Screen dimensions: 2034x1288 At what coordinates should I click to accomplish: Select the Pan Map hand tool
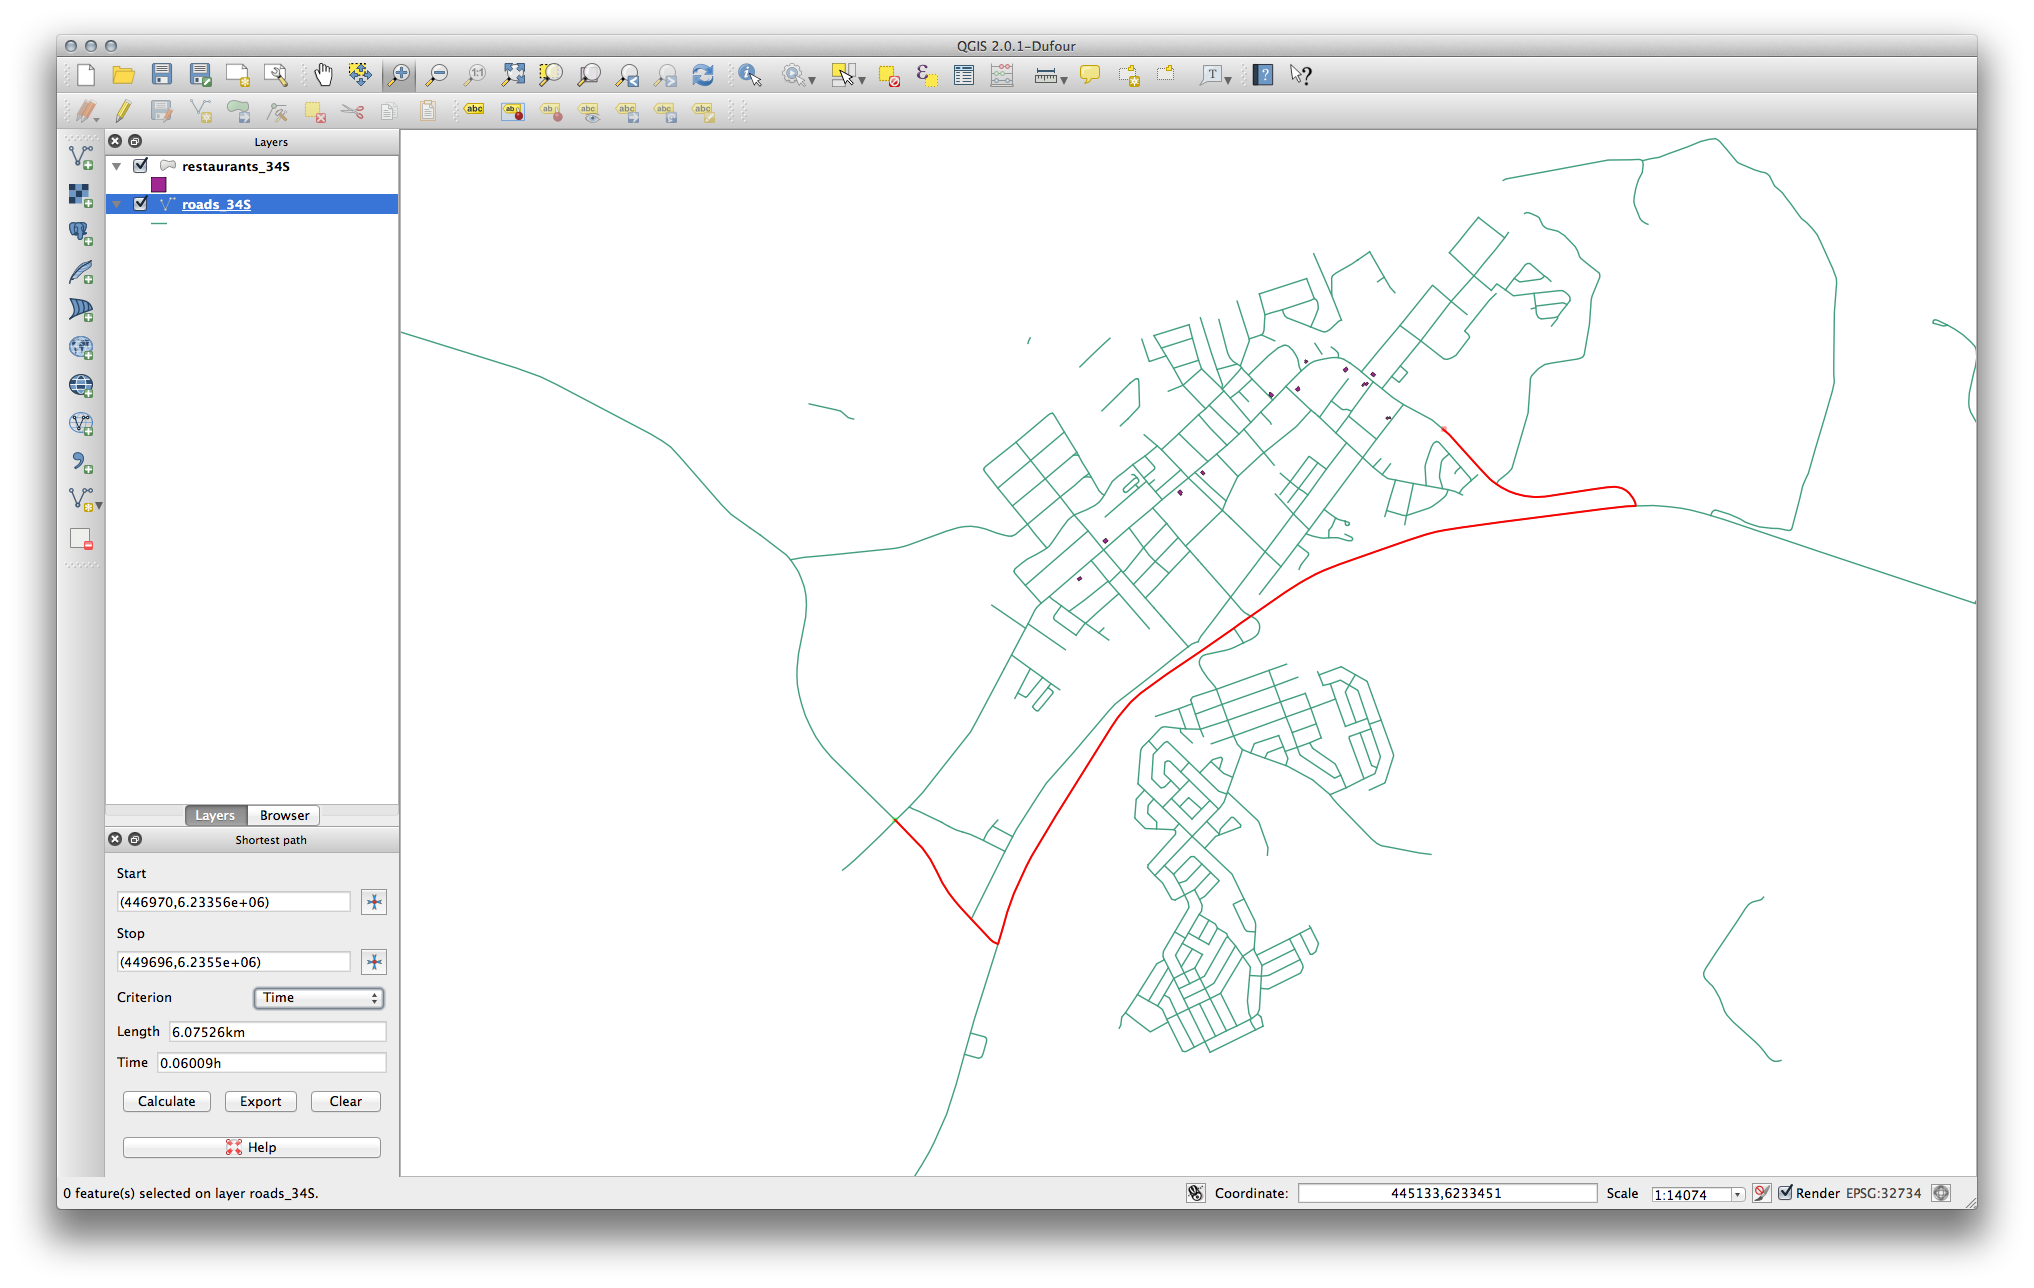coord(323,75)
